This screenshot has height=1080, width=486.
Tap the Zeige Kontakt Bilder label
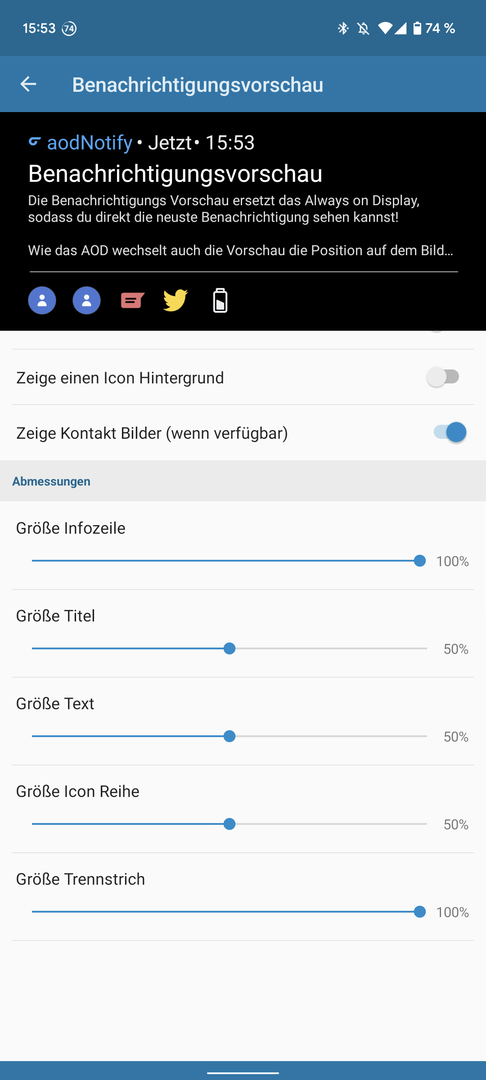click(152, 433)
